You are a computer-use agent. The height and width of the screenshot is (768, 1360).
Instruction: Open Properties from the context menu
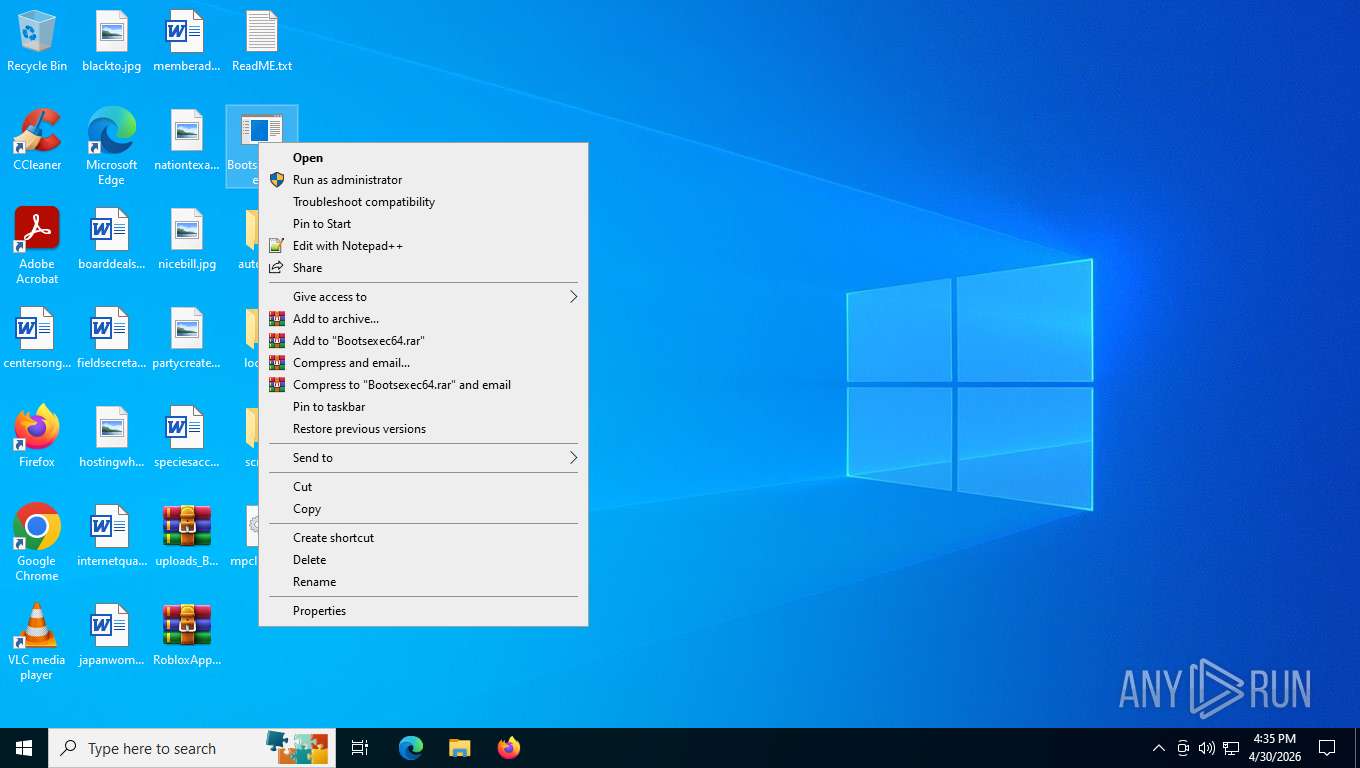pyautogui.click(x=424, y=611)
